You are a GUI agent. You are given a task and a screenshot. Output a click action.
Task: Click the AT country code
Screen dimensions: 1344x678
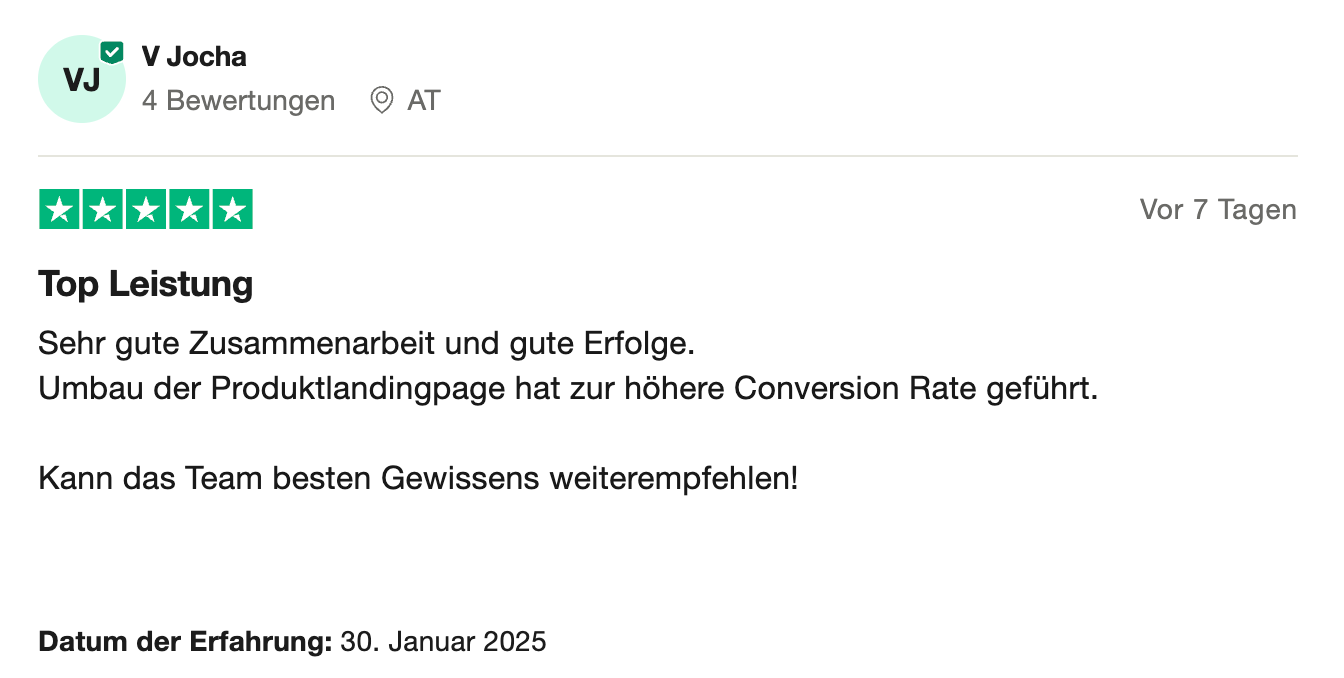pyautogui.click(x=424, y=100)
